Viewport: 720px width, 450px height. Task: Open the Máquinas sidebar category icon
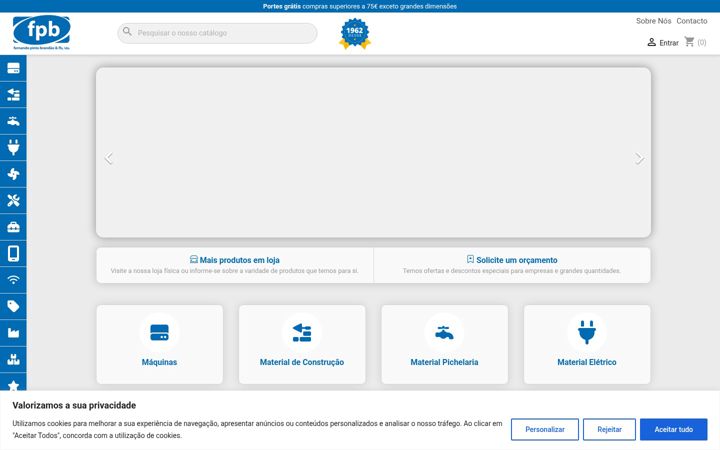(13, 68)
